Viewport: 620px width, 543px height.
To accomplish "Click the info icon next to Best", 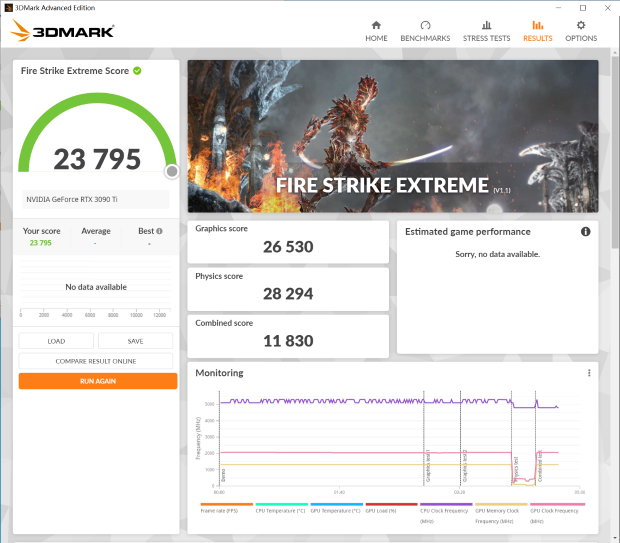I will pyautogui.click(x=159, y=231).
